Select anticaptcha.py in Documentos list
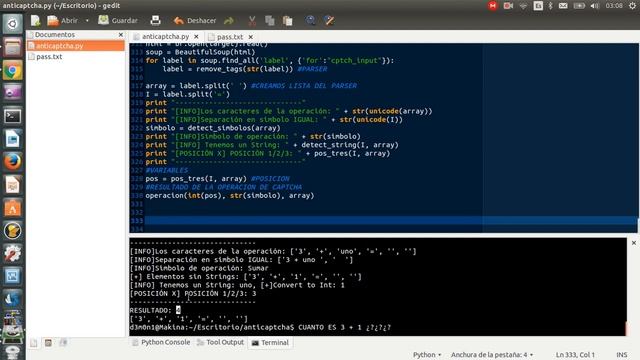Image resolution: width=640 pixels, height=360 pixels. (76, 46)
